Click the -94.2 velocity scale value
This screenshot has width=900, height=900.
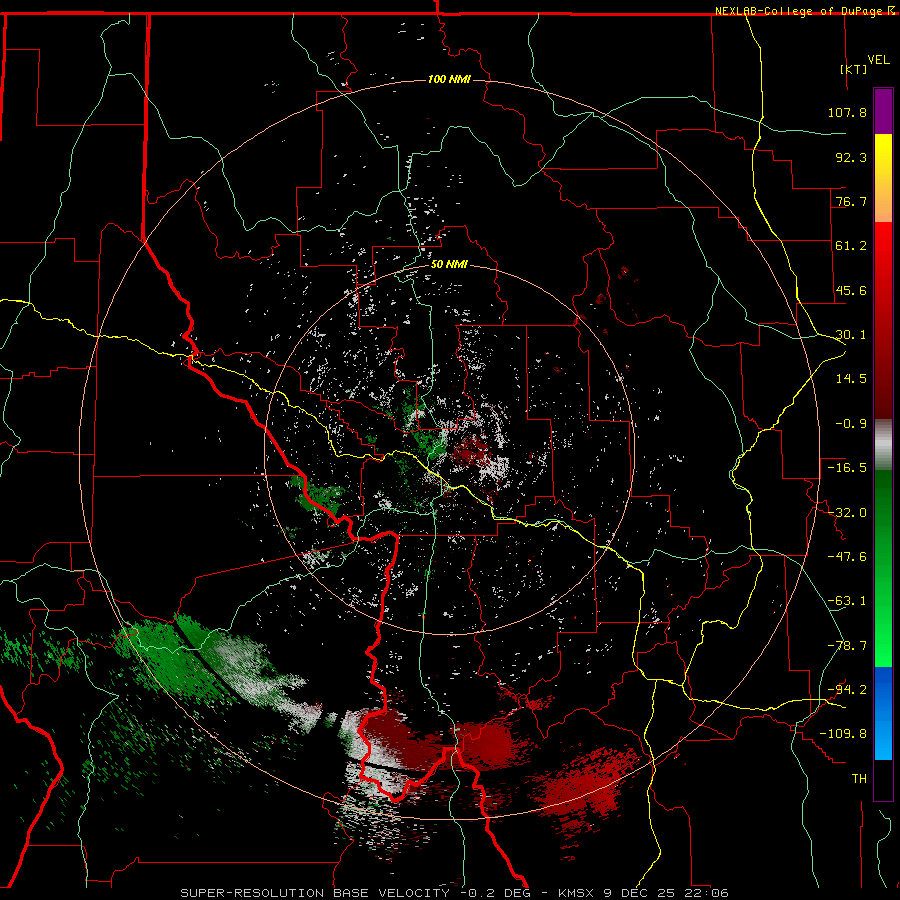tap(847, 690)
